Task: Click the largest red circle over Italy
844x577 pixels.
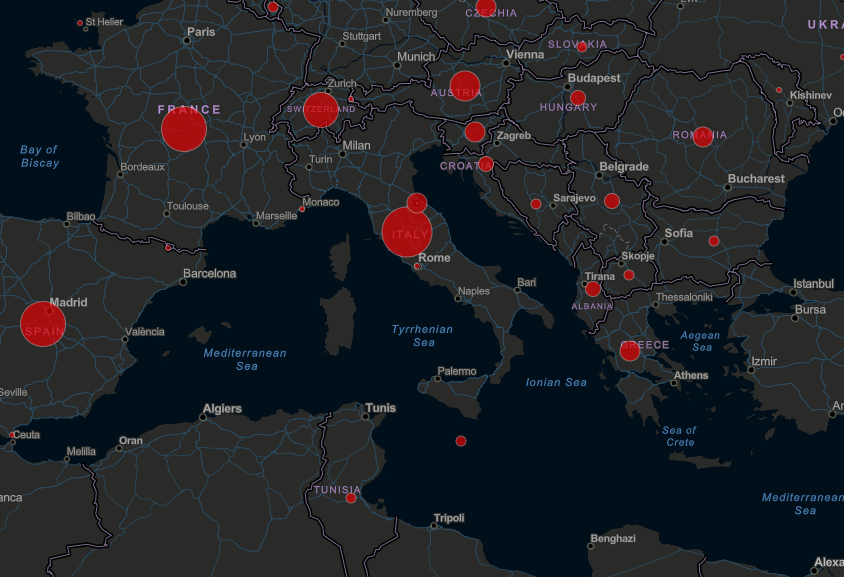Action: pyautogui.click(x=407, y=233)
